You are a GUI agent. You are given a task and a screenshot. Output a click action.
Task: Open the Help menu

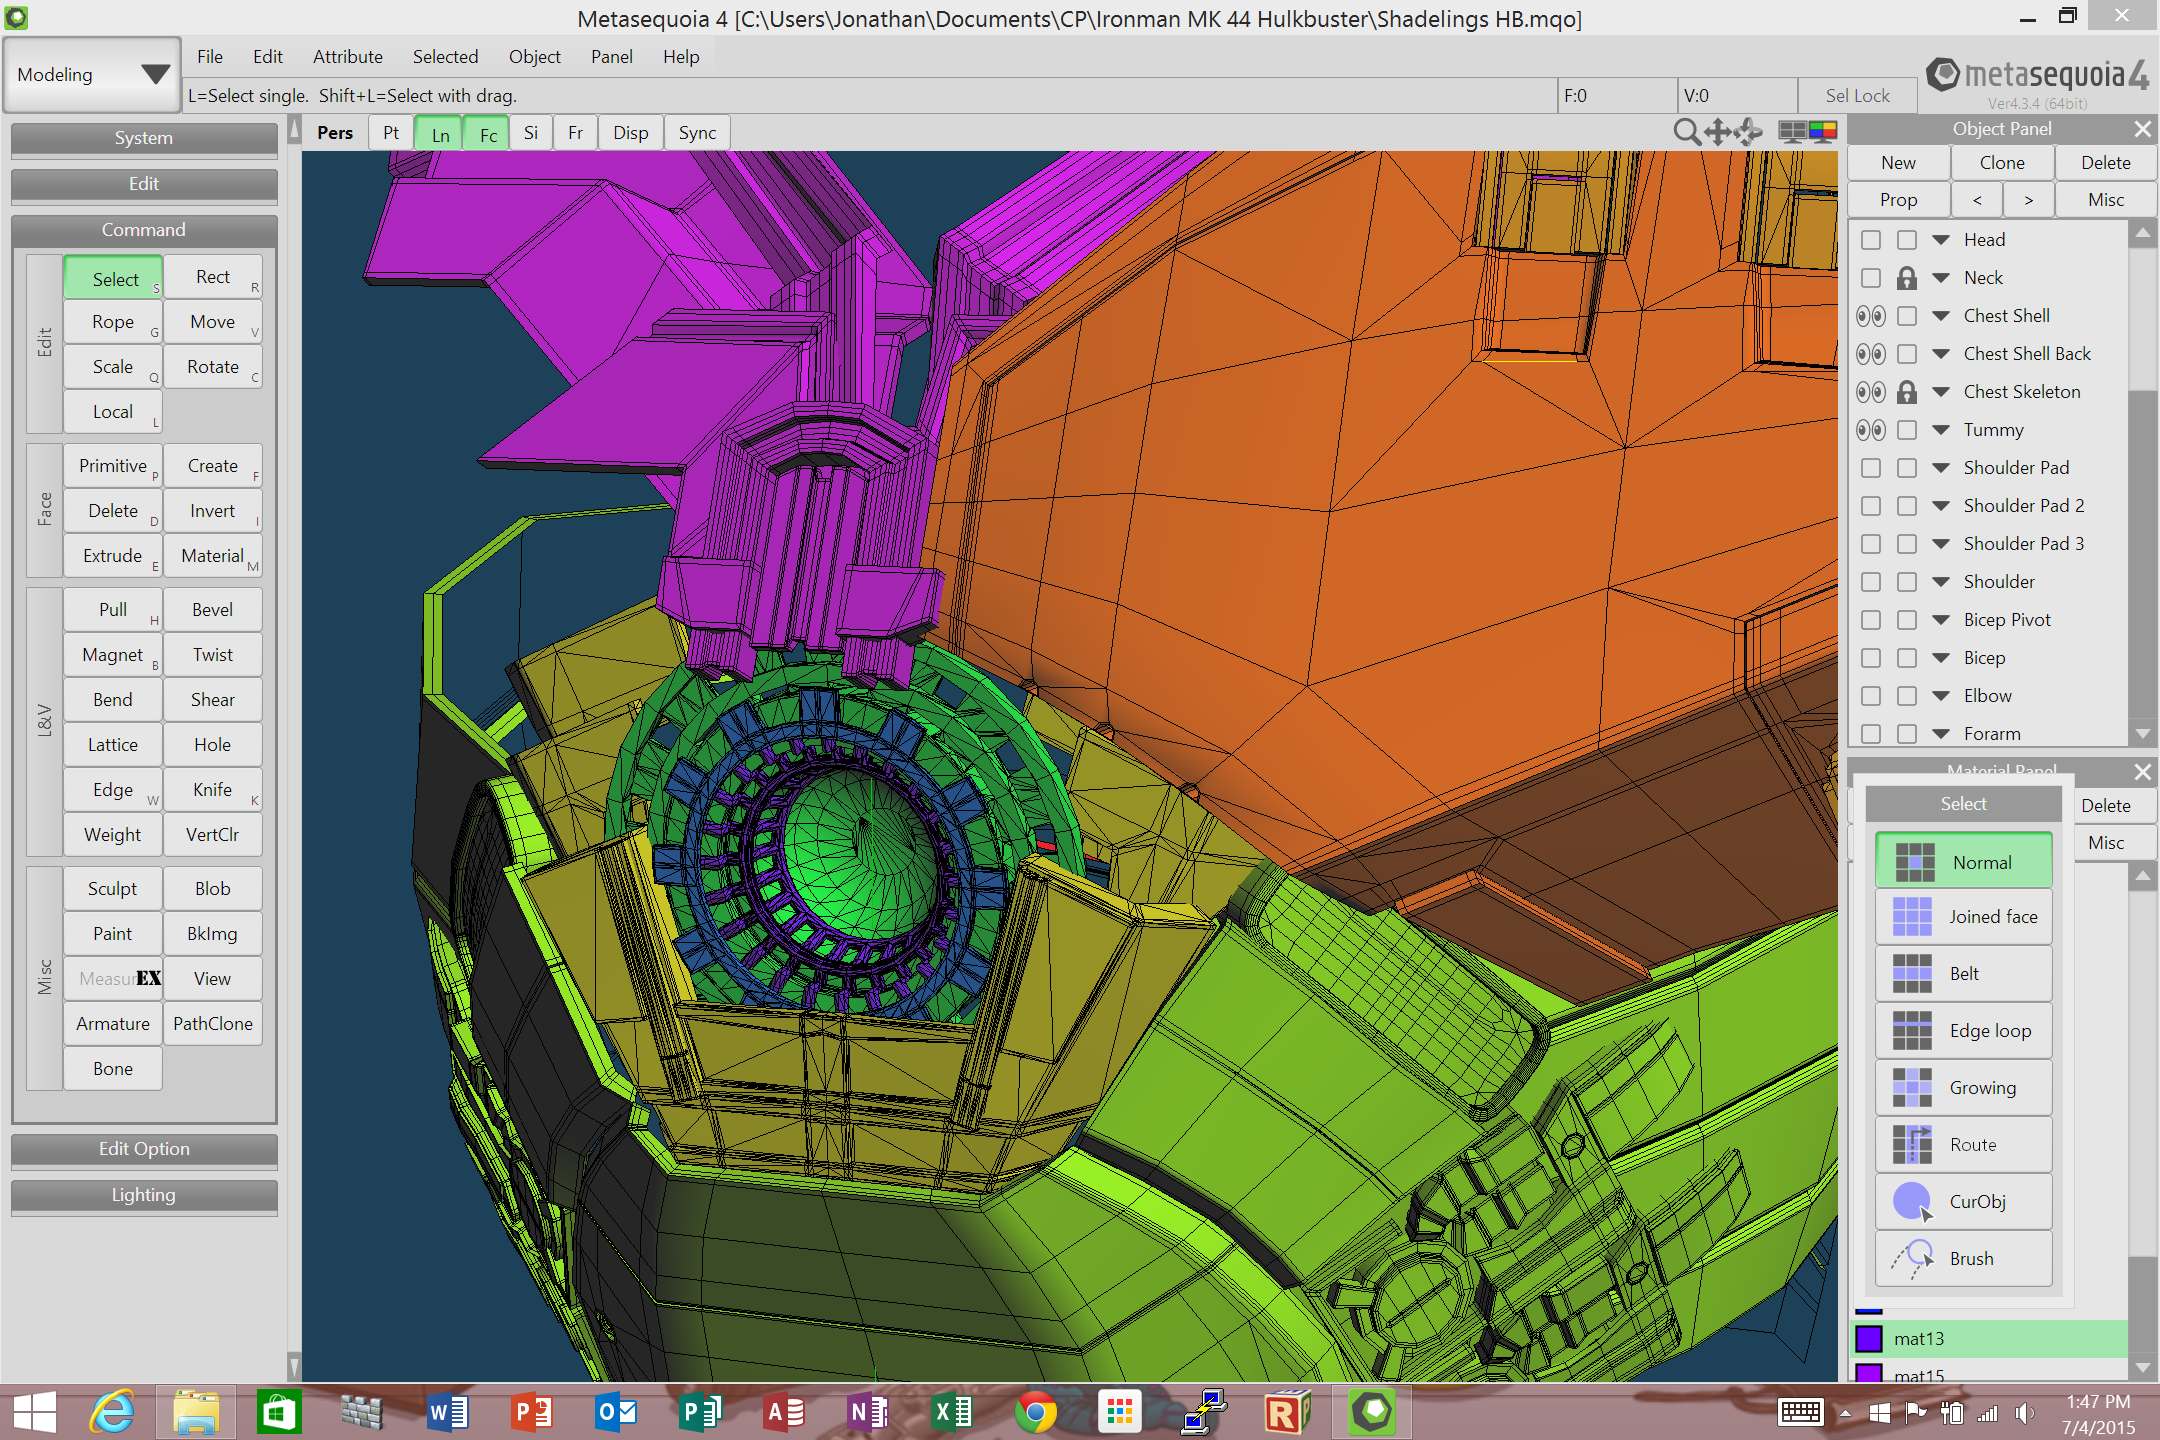tap(681, 57)
